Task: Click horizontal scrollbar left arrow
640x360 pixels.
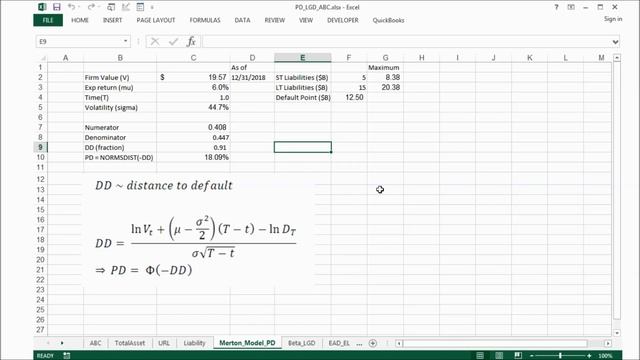Action: [x=399, y=343]
